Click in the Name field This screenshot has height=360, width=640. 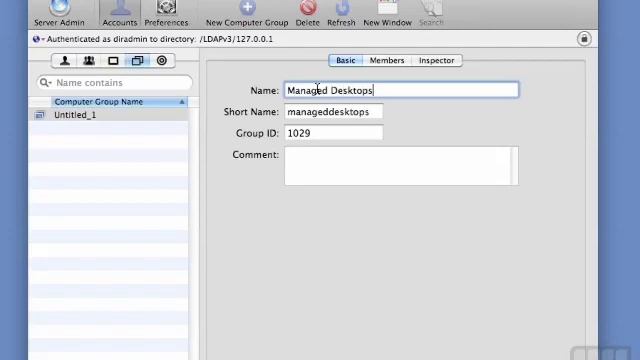402,90
